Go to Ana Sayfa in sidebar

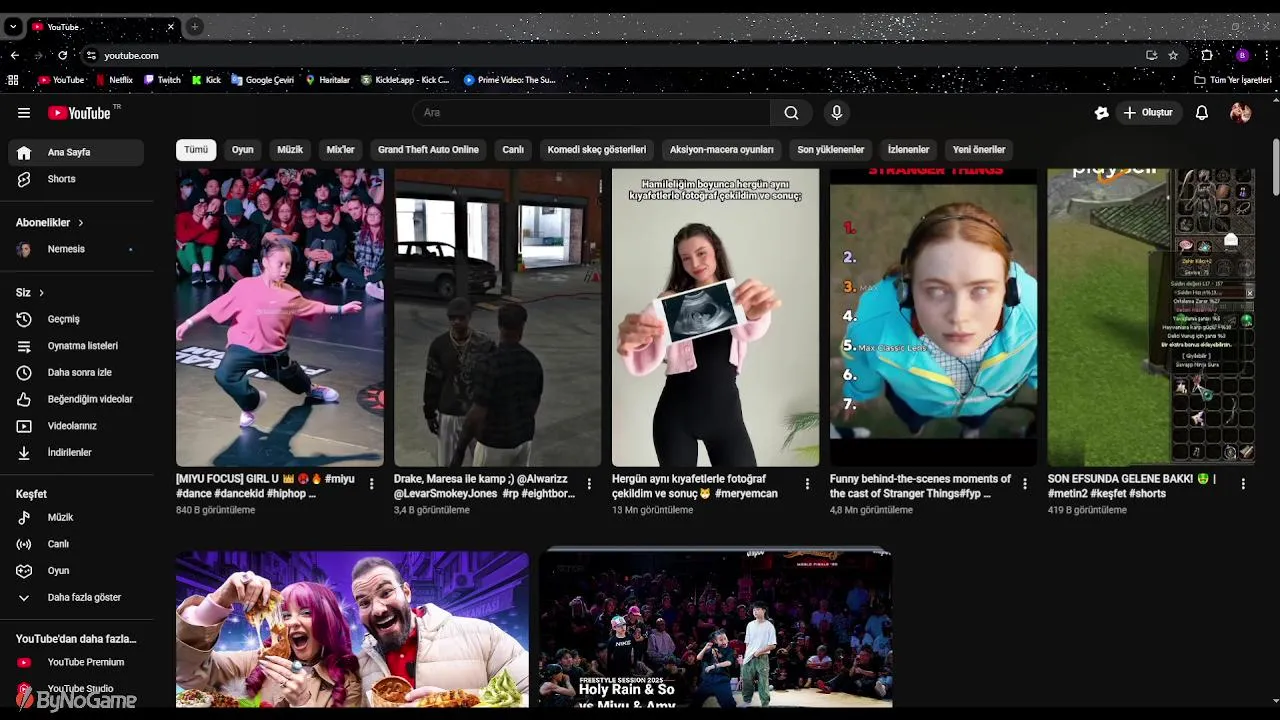[x=76, y=152]
